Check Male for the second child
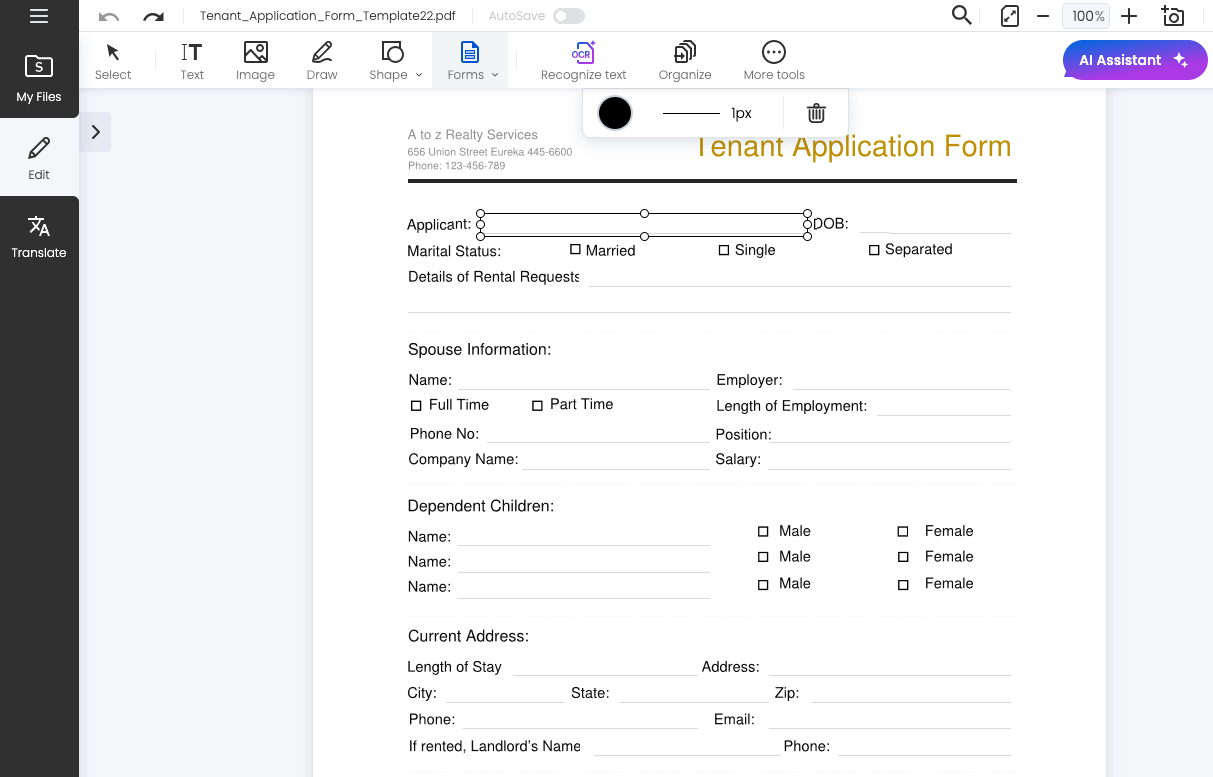 [x=763, y=557]
